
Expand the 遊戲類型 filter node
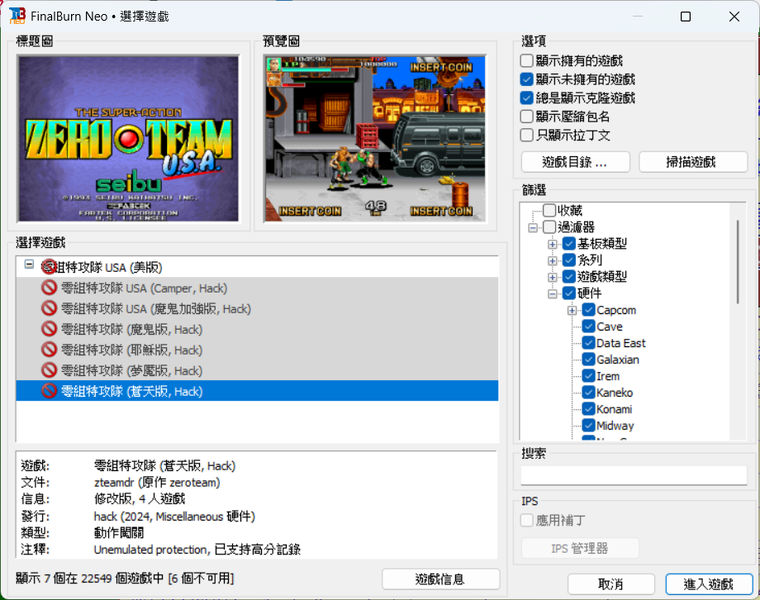point(552,277)
